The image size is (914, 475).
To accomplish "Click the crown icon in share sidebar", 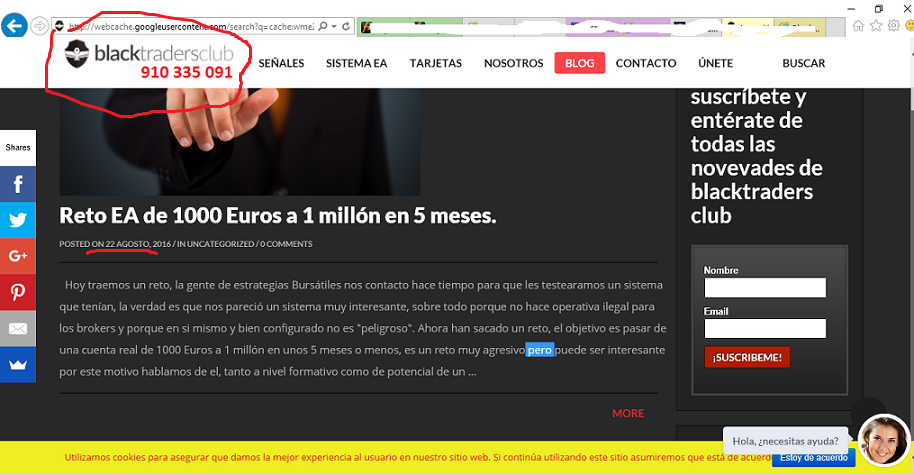I will click(x=18, y=364).
